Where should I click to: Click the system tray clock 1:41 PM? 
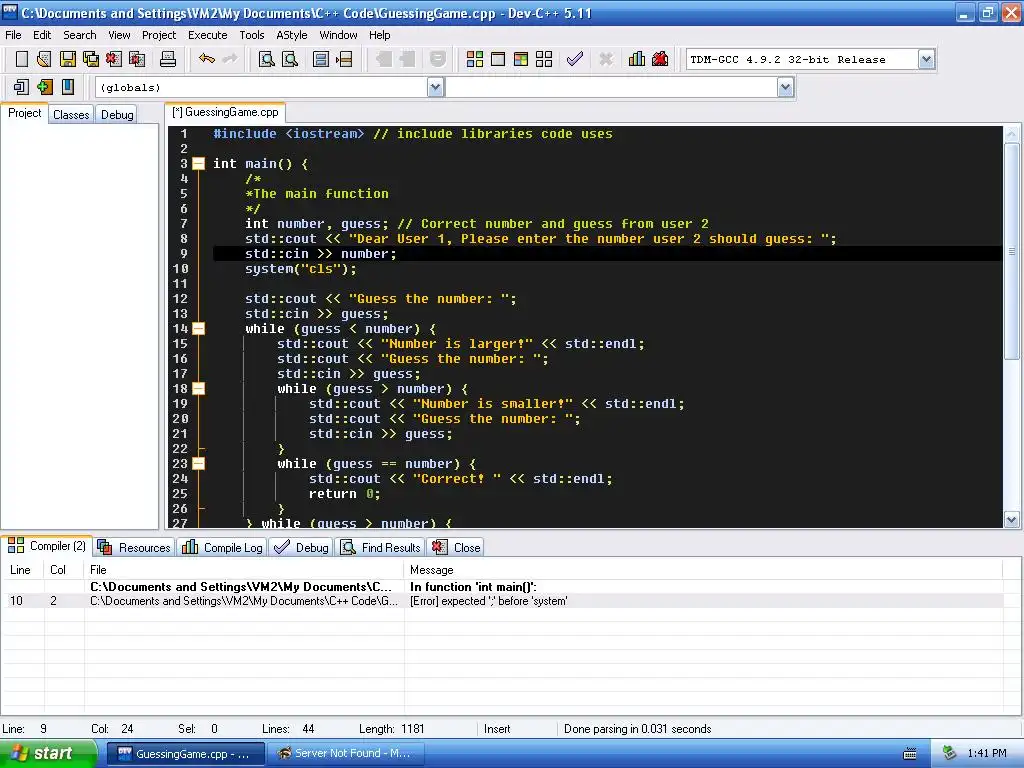click(987, 754)
